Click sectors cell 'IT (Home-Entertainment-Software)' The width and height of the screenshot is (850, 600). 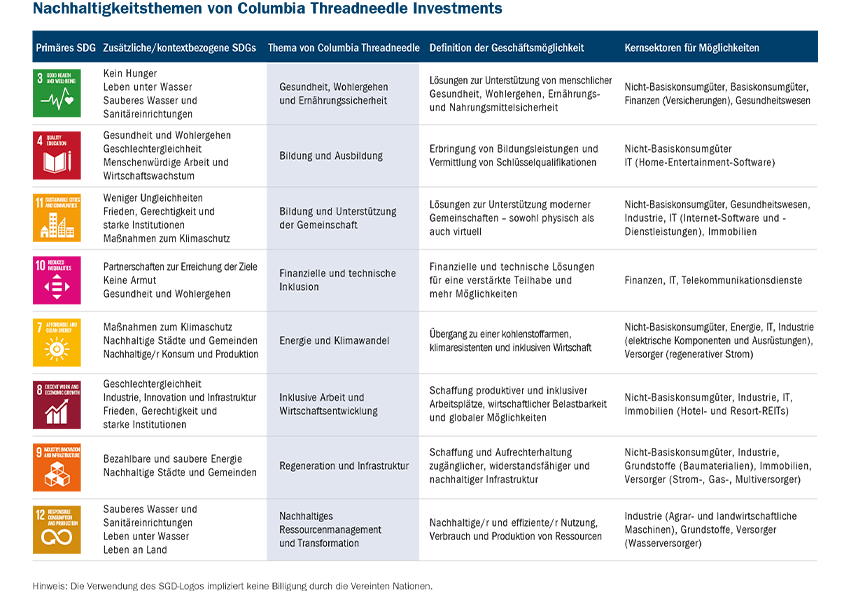point(700,162)
